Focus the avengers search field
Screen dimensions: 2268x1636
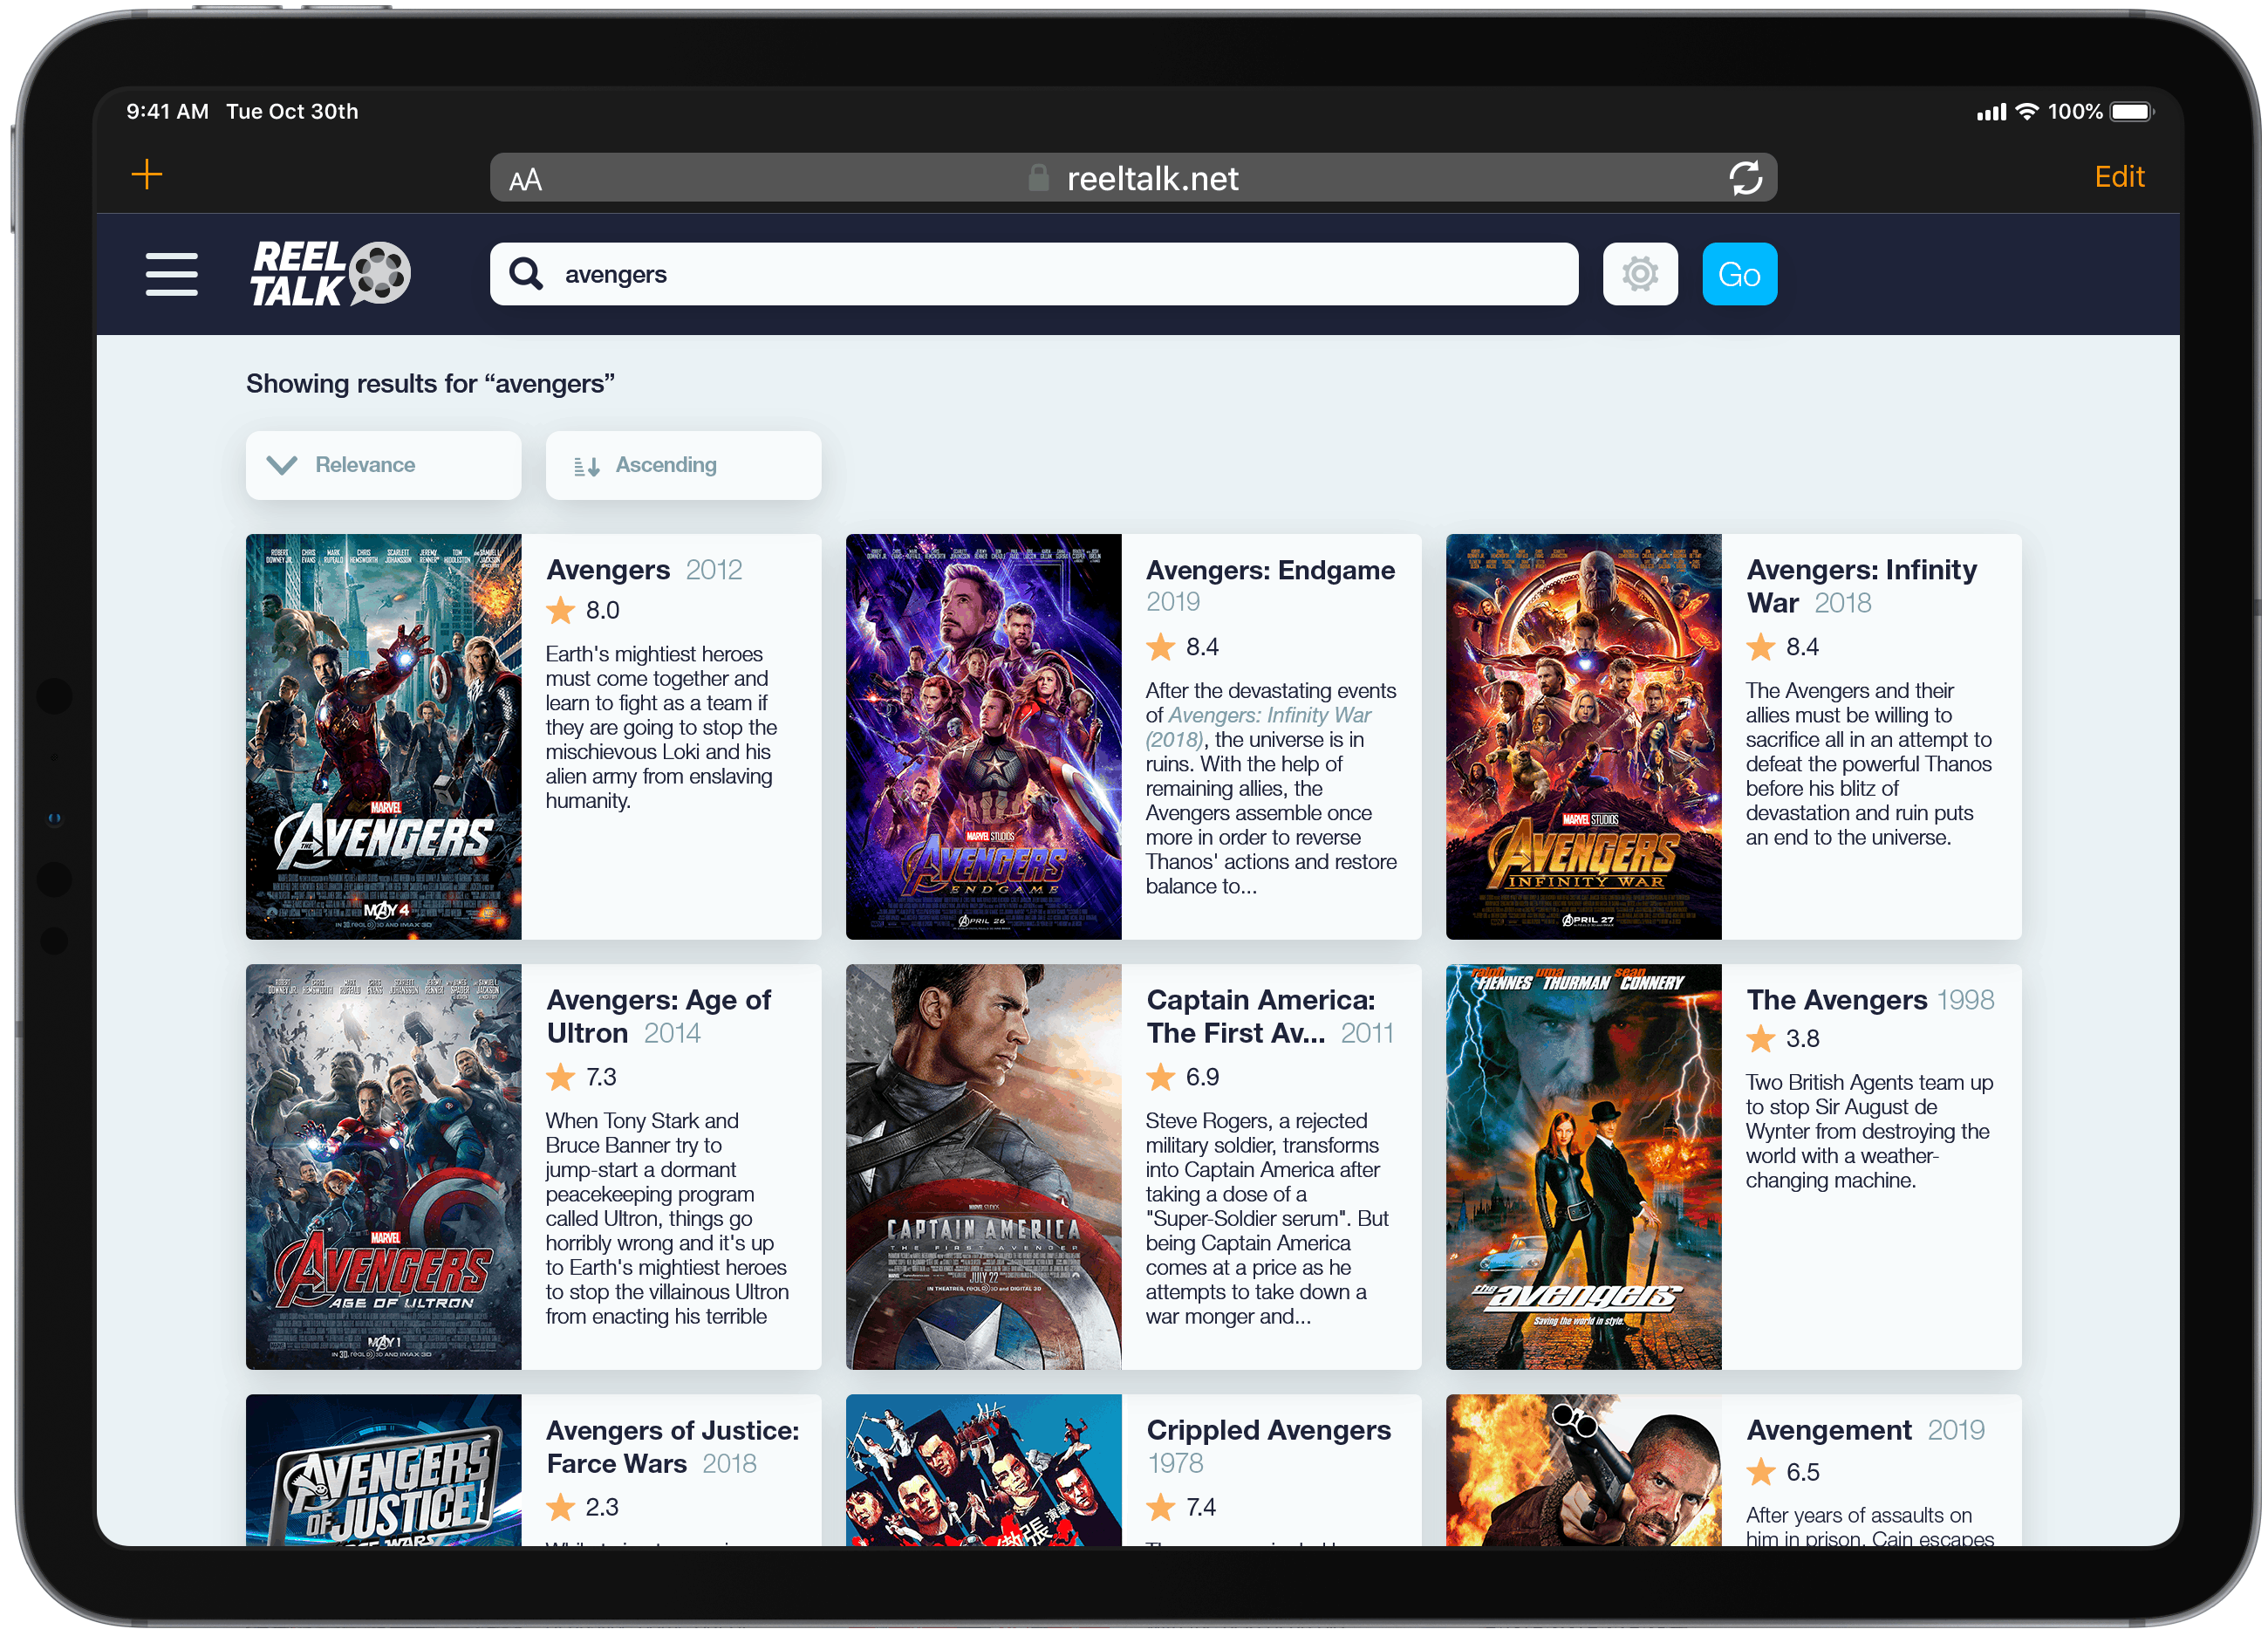point(1060,274)
